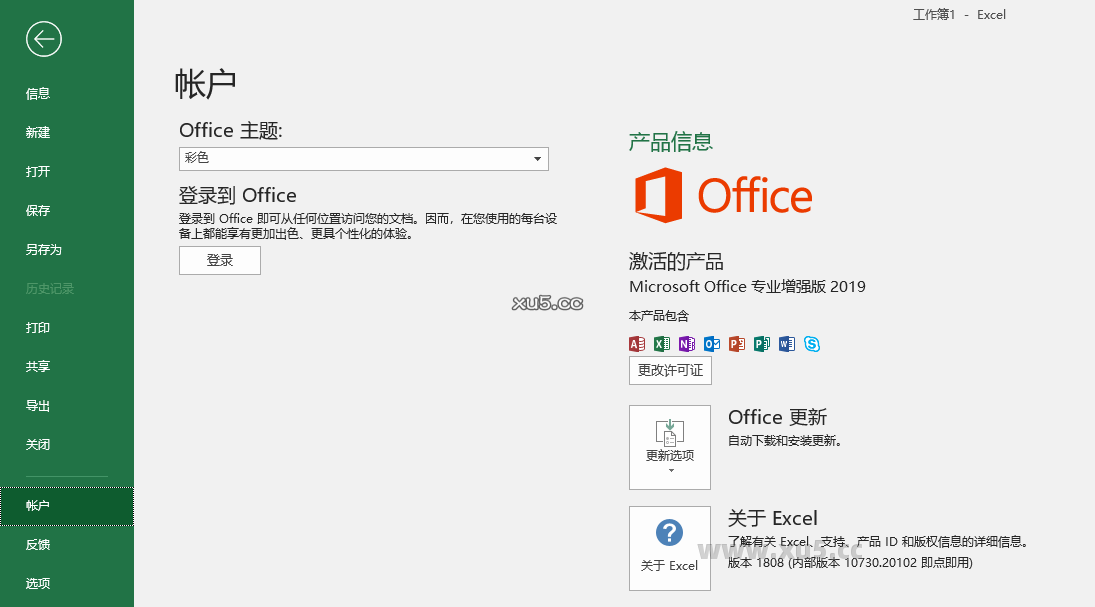The width and height of the screenshot is (1095, 607).
Task: Click the Skype application icon
Action: tap(812, 344)
